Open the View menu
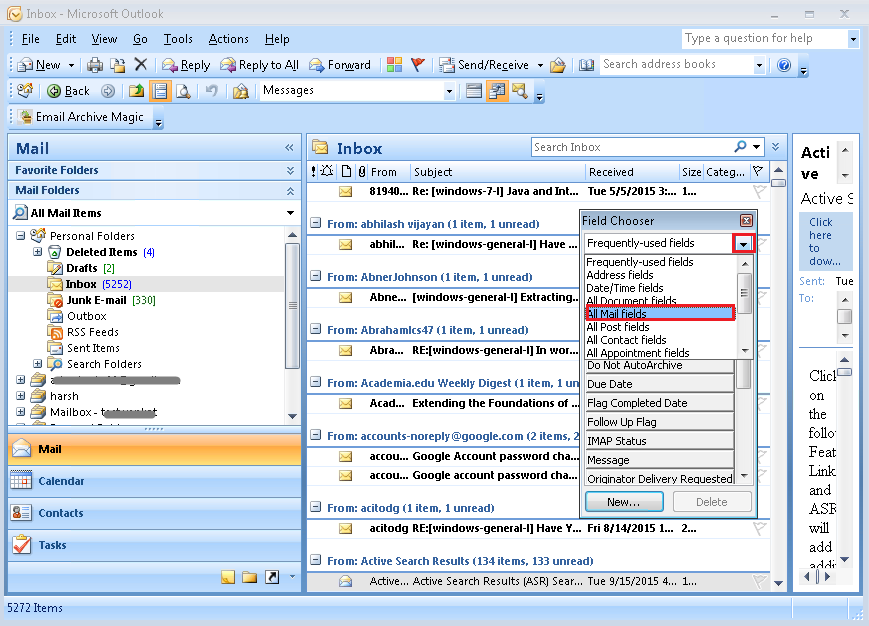 click(104, 39)
